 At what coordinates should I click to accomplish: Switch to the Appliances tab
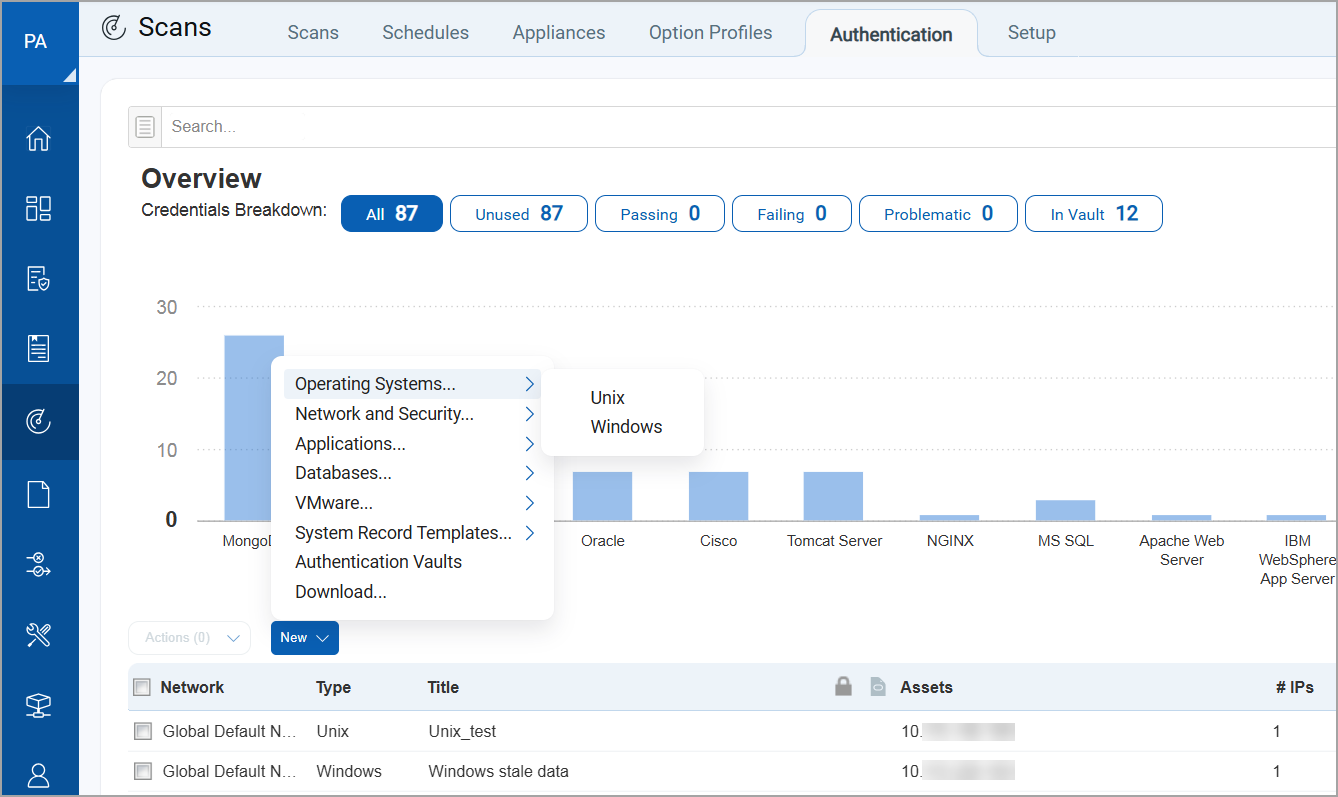click(559, 33)
